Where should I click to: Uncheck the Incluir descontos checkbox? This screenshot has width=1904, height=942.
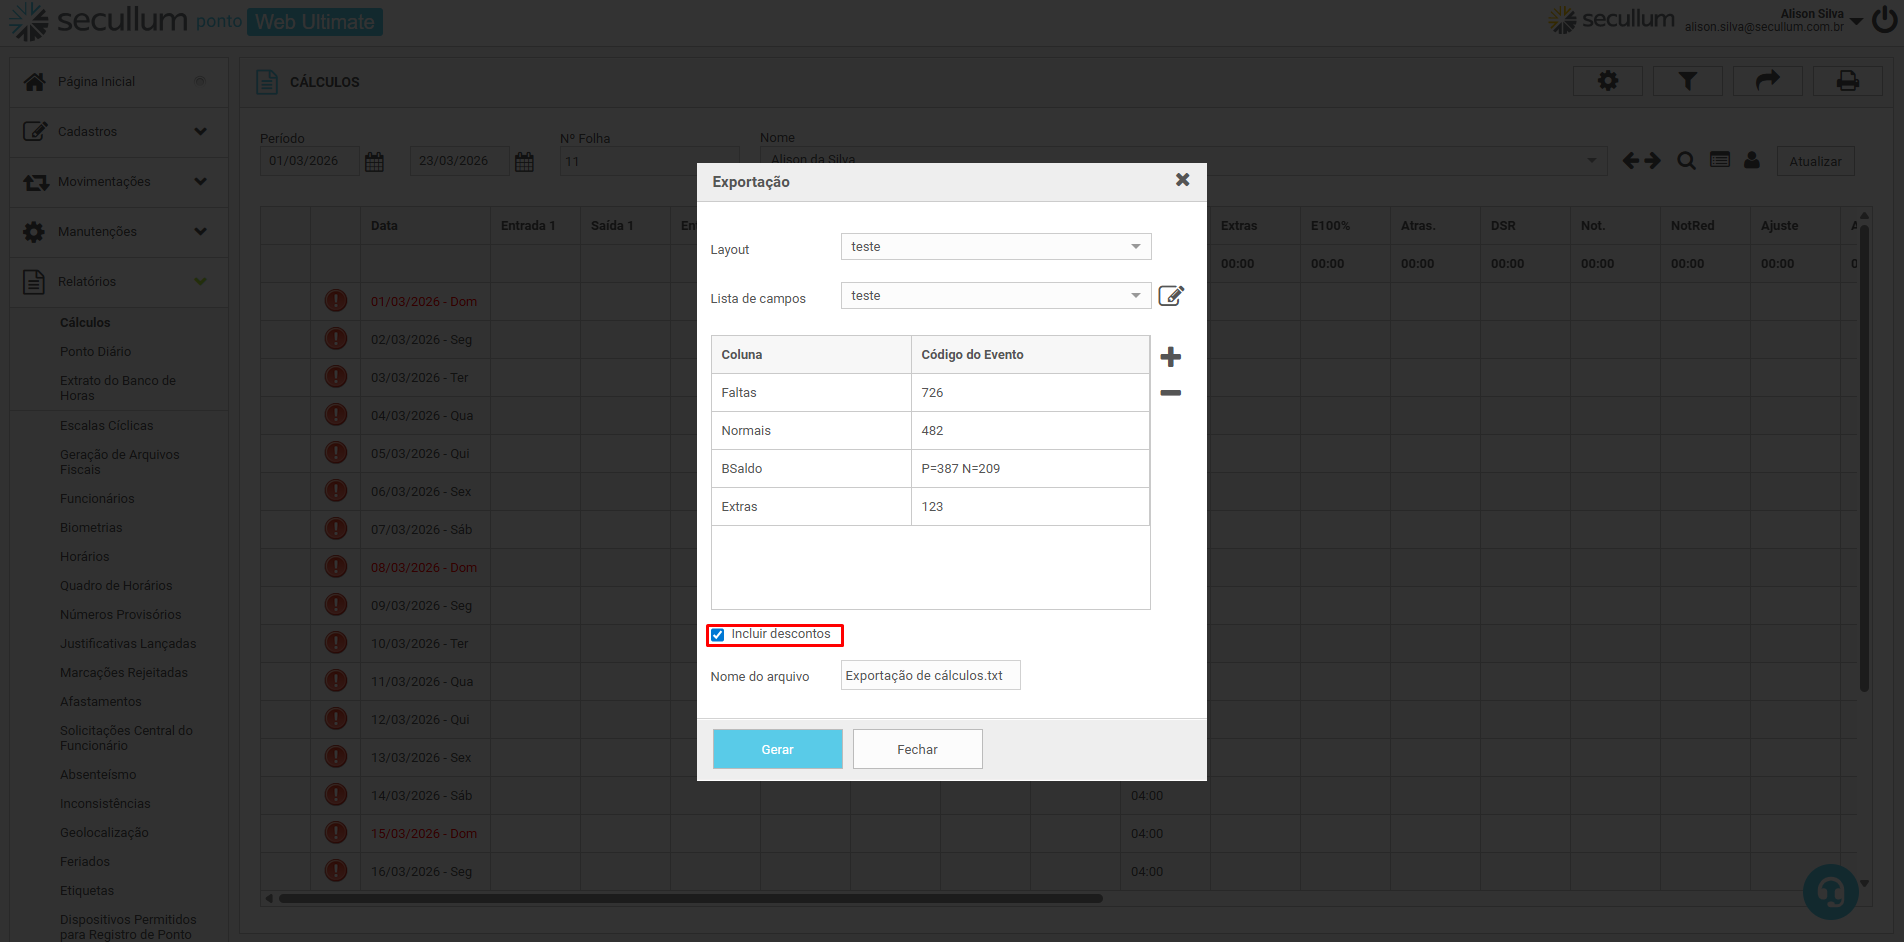[718, 635]
